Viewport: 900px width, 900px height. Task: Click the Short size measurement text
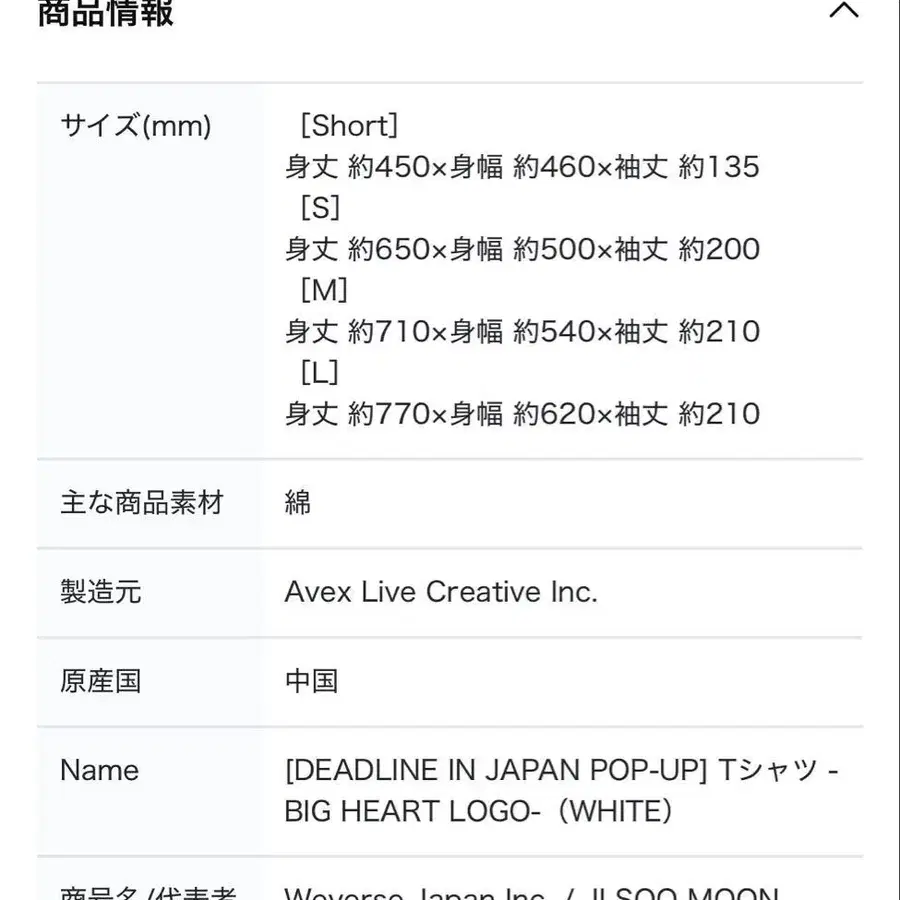522,167
